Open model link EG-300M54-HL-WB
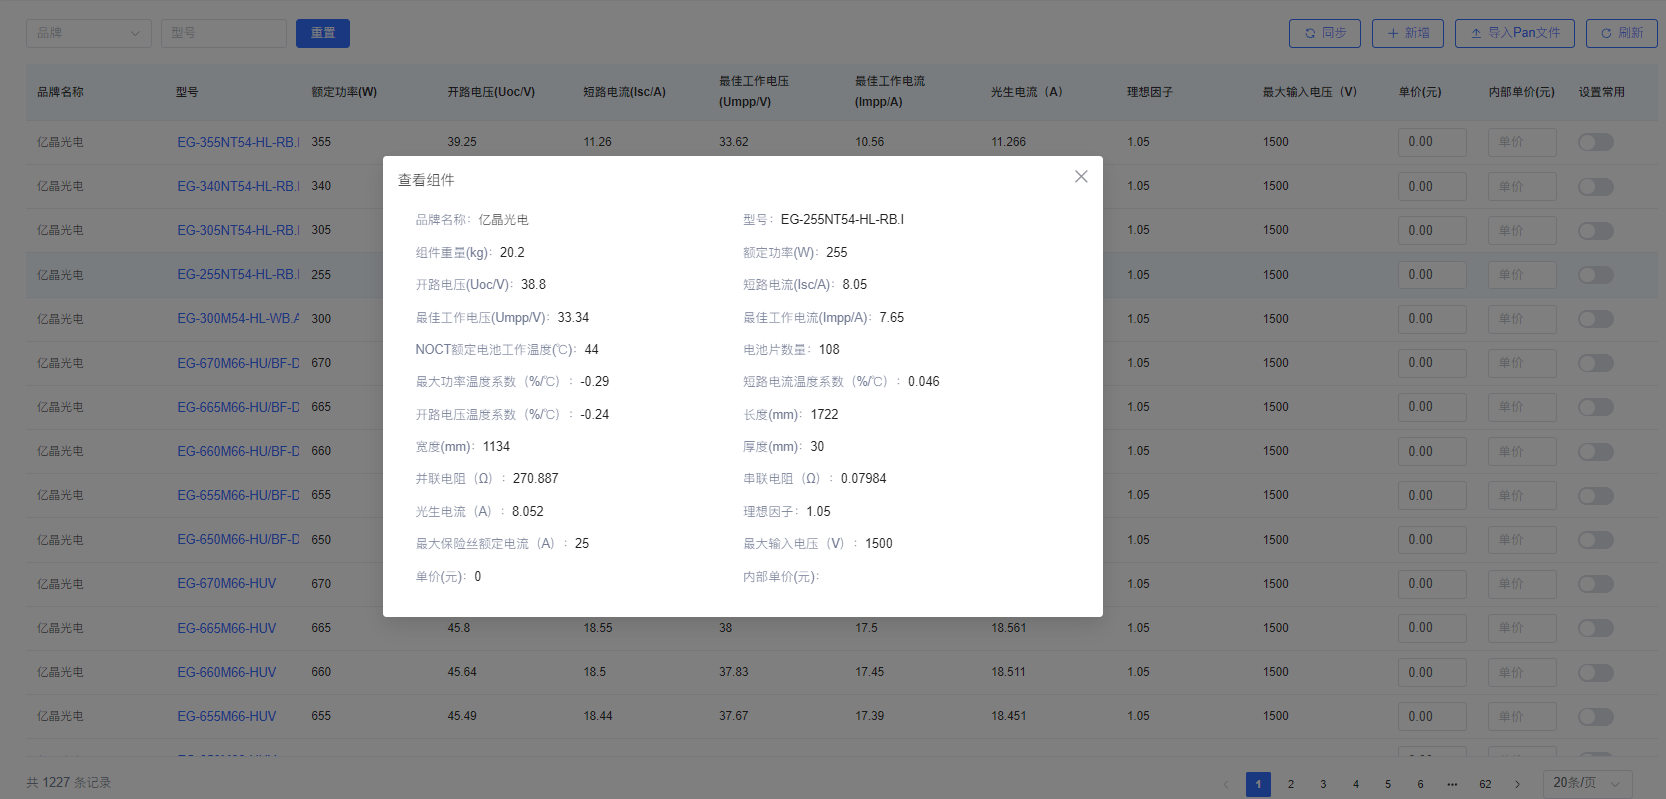Image resolution: width=1666 pixels, height=799 pixels. pos(238,318)
